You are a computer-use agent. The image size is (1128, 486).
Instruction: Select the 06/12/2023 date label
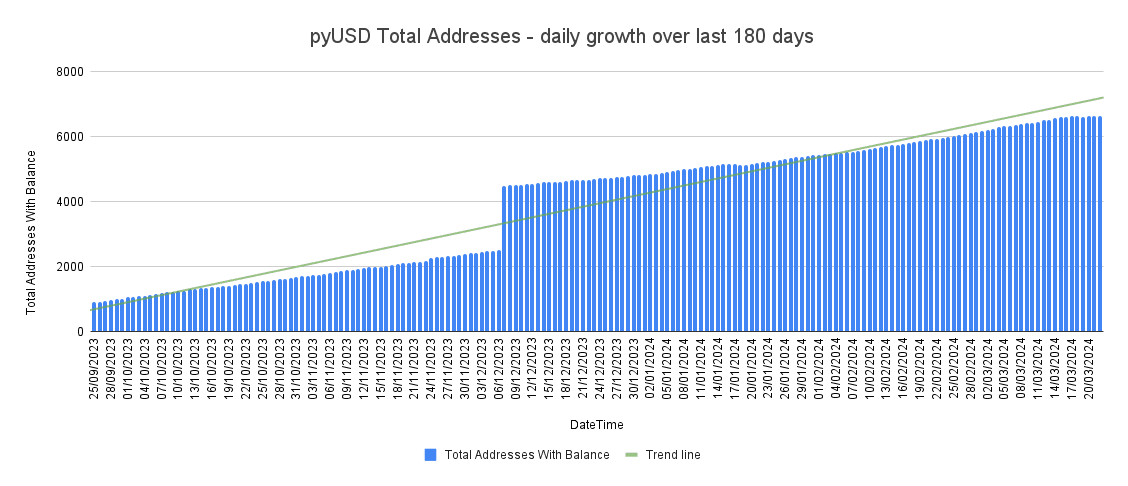[499, 372]
